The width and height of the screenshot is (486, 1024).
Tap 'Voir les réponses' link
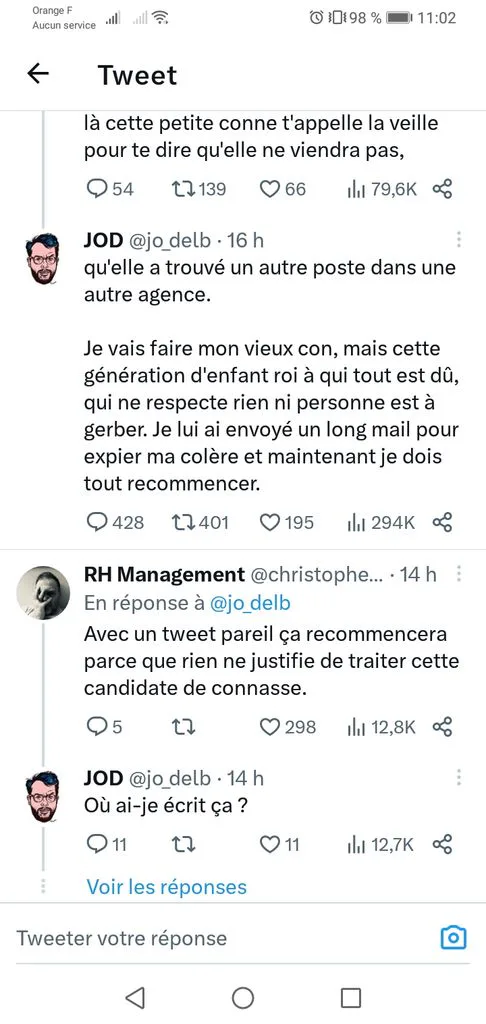point(167,887)
